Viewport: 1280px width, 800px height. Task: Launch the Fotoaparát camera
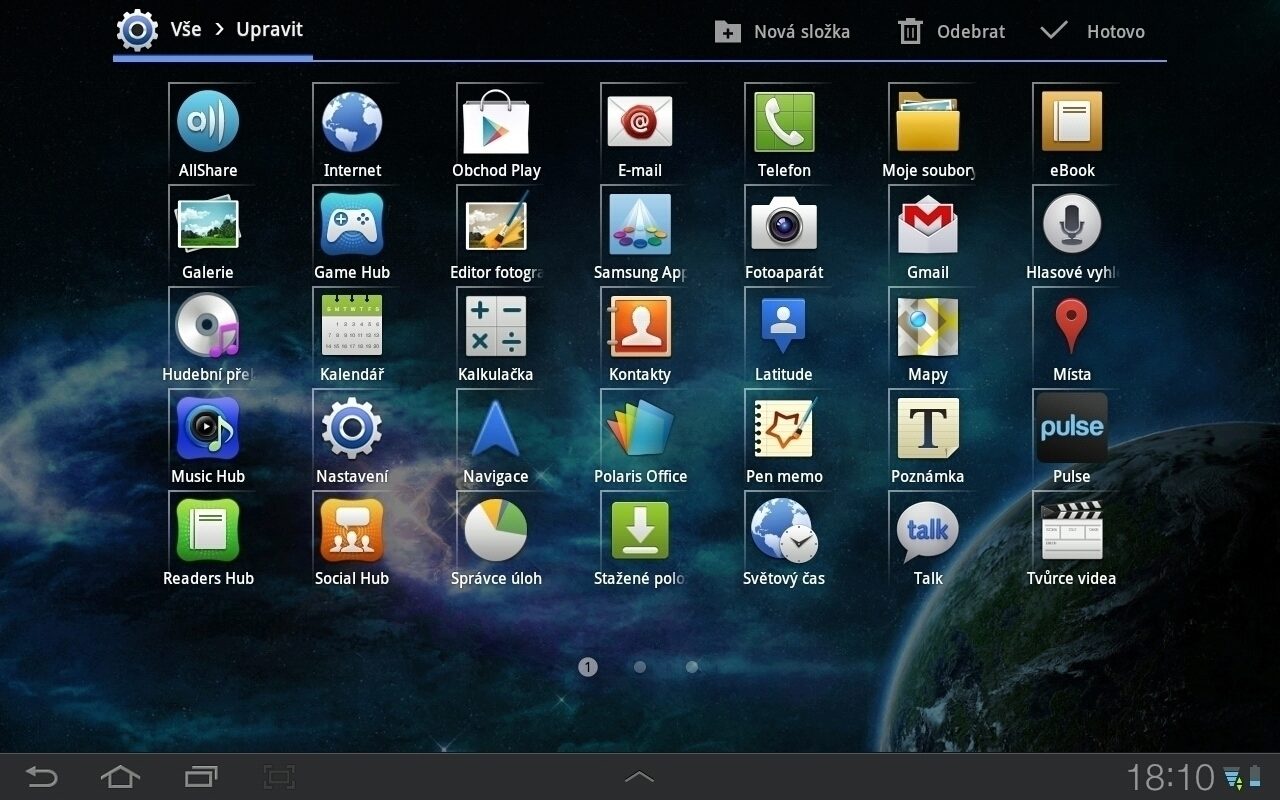tap(784, 224)
